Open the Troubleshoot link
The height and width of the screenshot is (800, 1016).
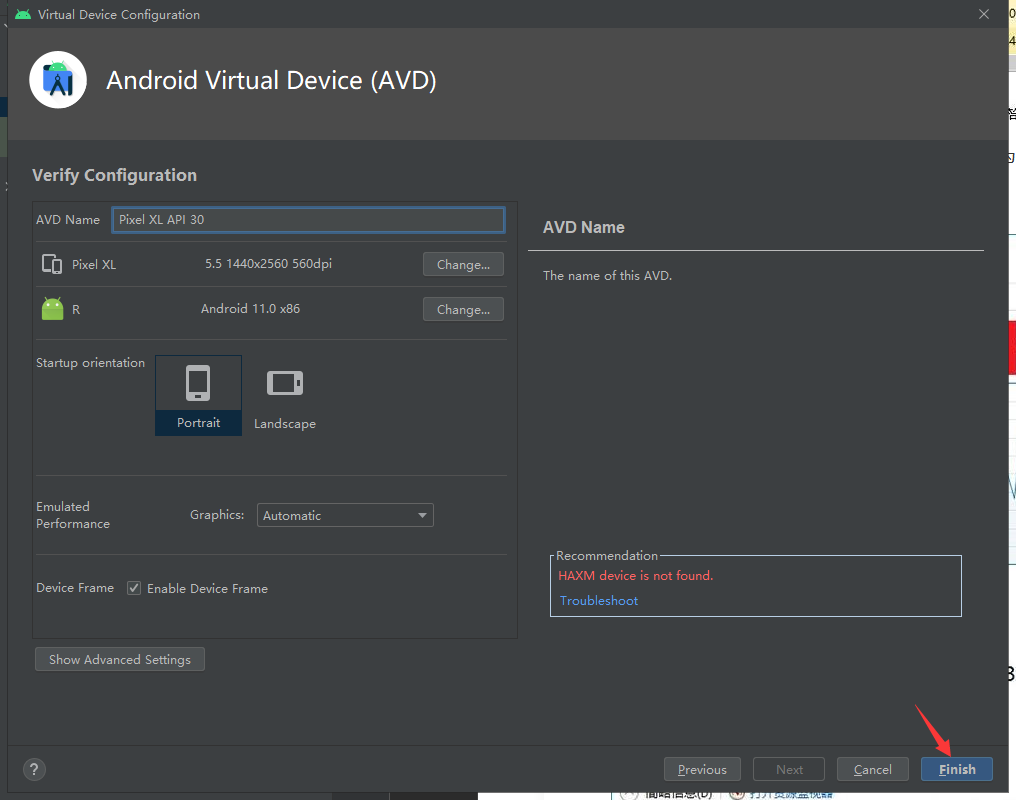pos(599,600)
